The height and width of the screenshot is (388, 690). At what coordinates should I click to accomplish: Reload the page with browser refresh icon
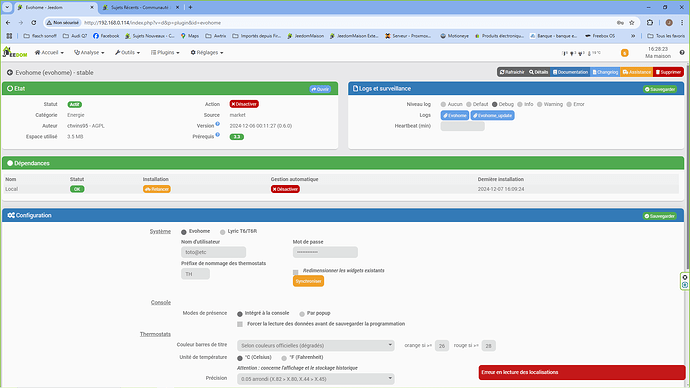pyautogui.click(x=33, y=22)
